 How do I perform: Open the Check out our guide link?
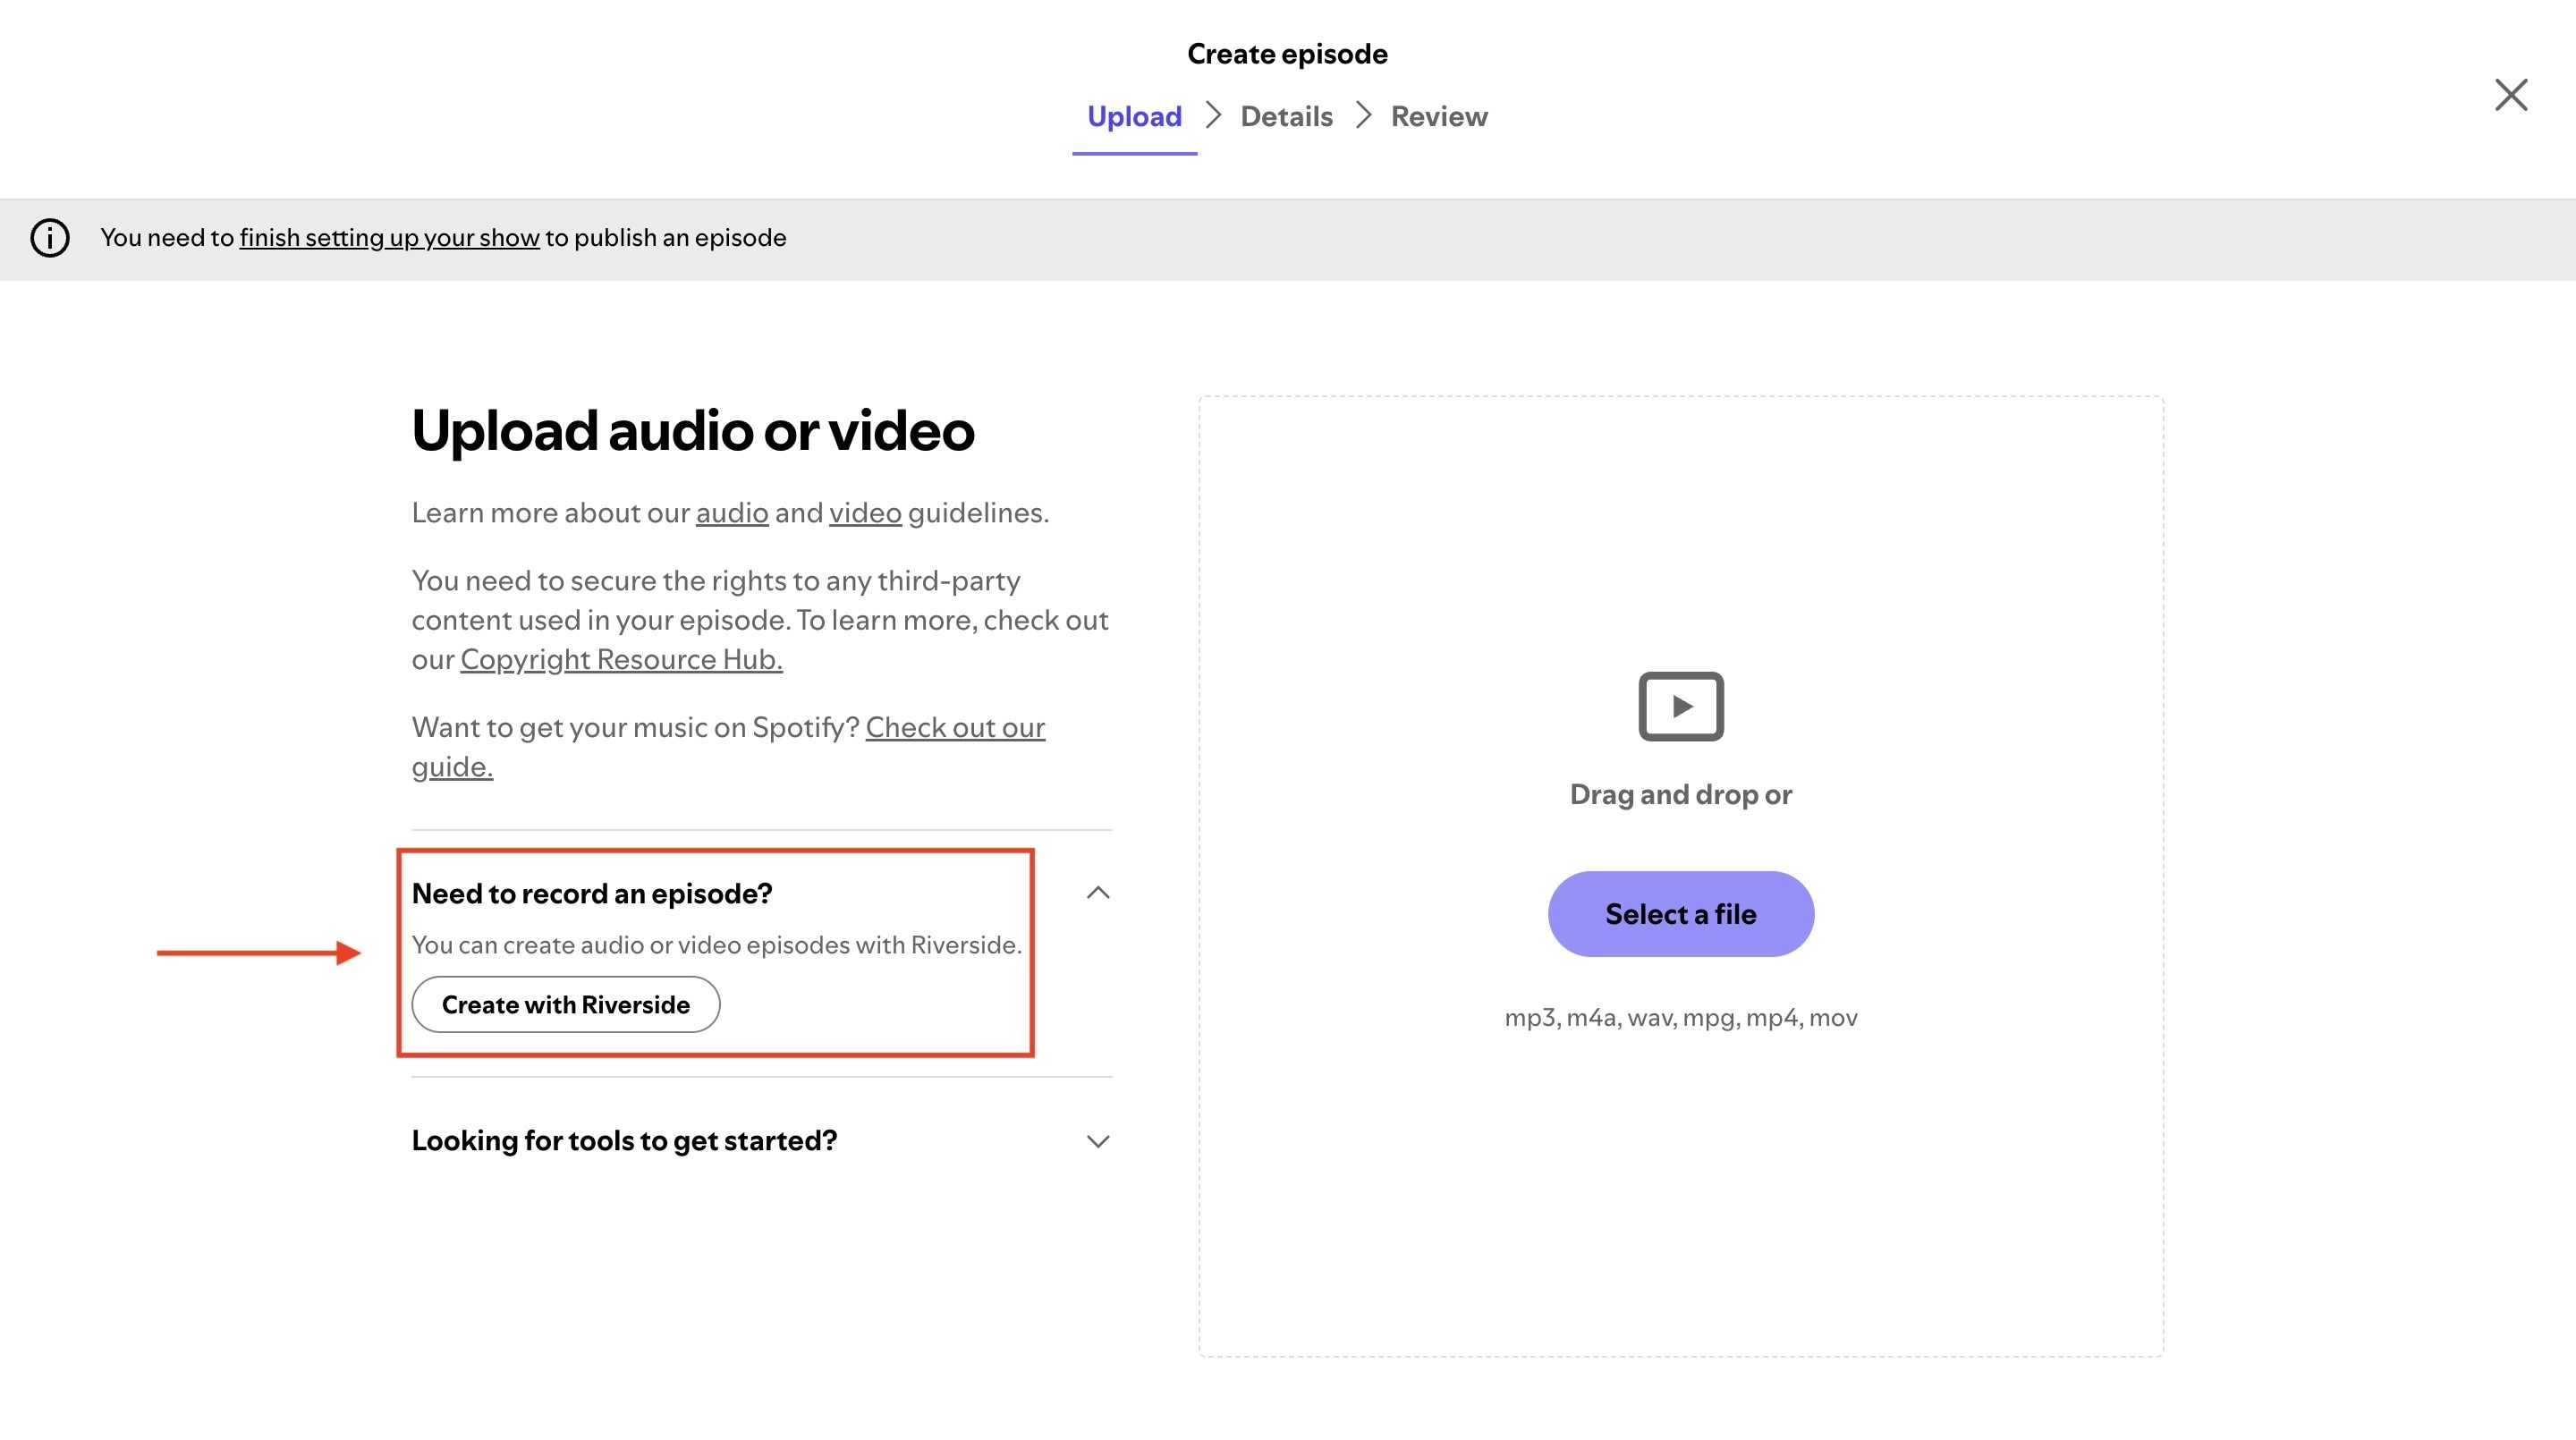[x=728, y=747]
